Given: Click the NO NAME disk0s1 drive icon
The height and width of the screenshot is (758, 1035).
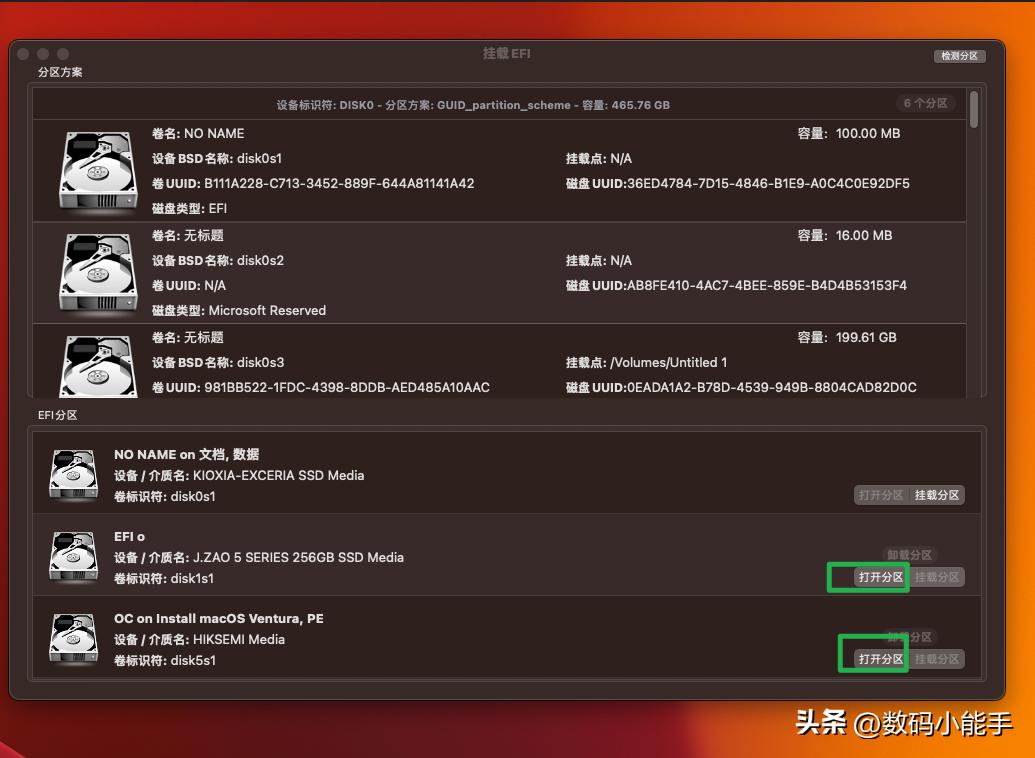Looking at the screenshot, I should pos(97,170).
